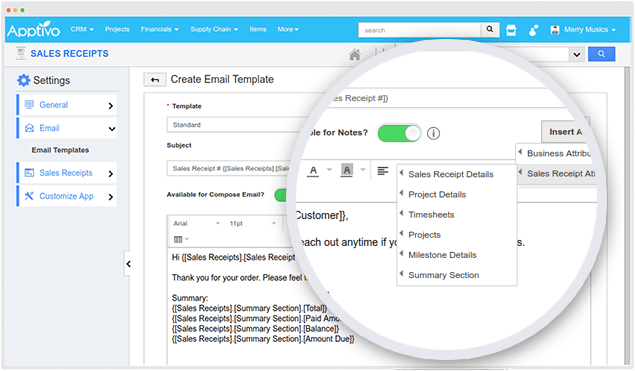Click the magnifier search button in the header
This screenshot has width=635, height=371.
[x=490, y=30]
